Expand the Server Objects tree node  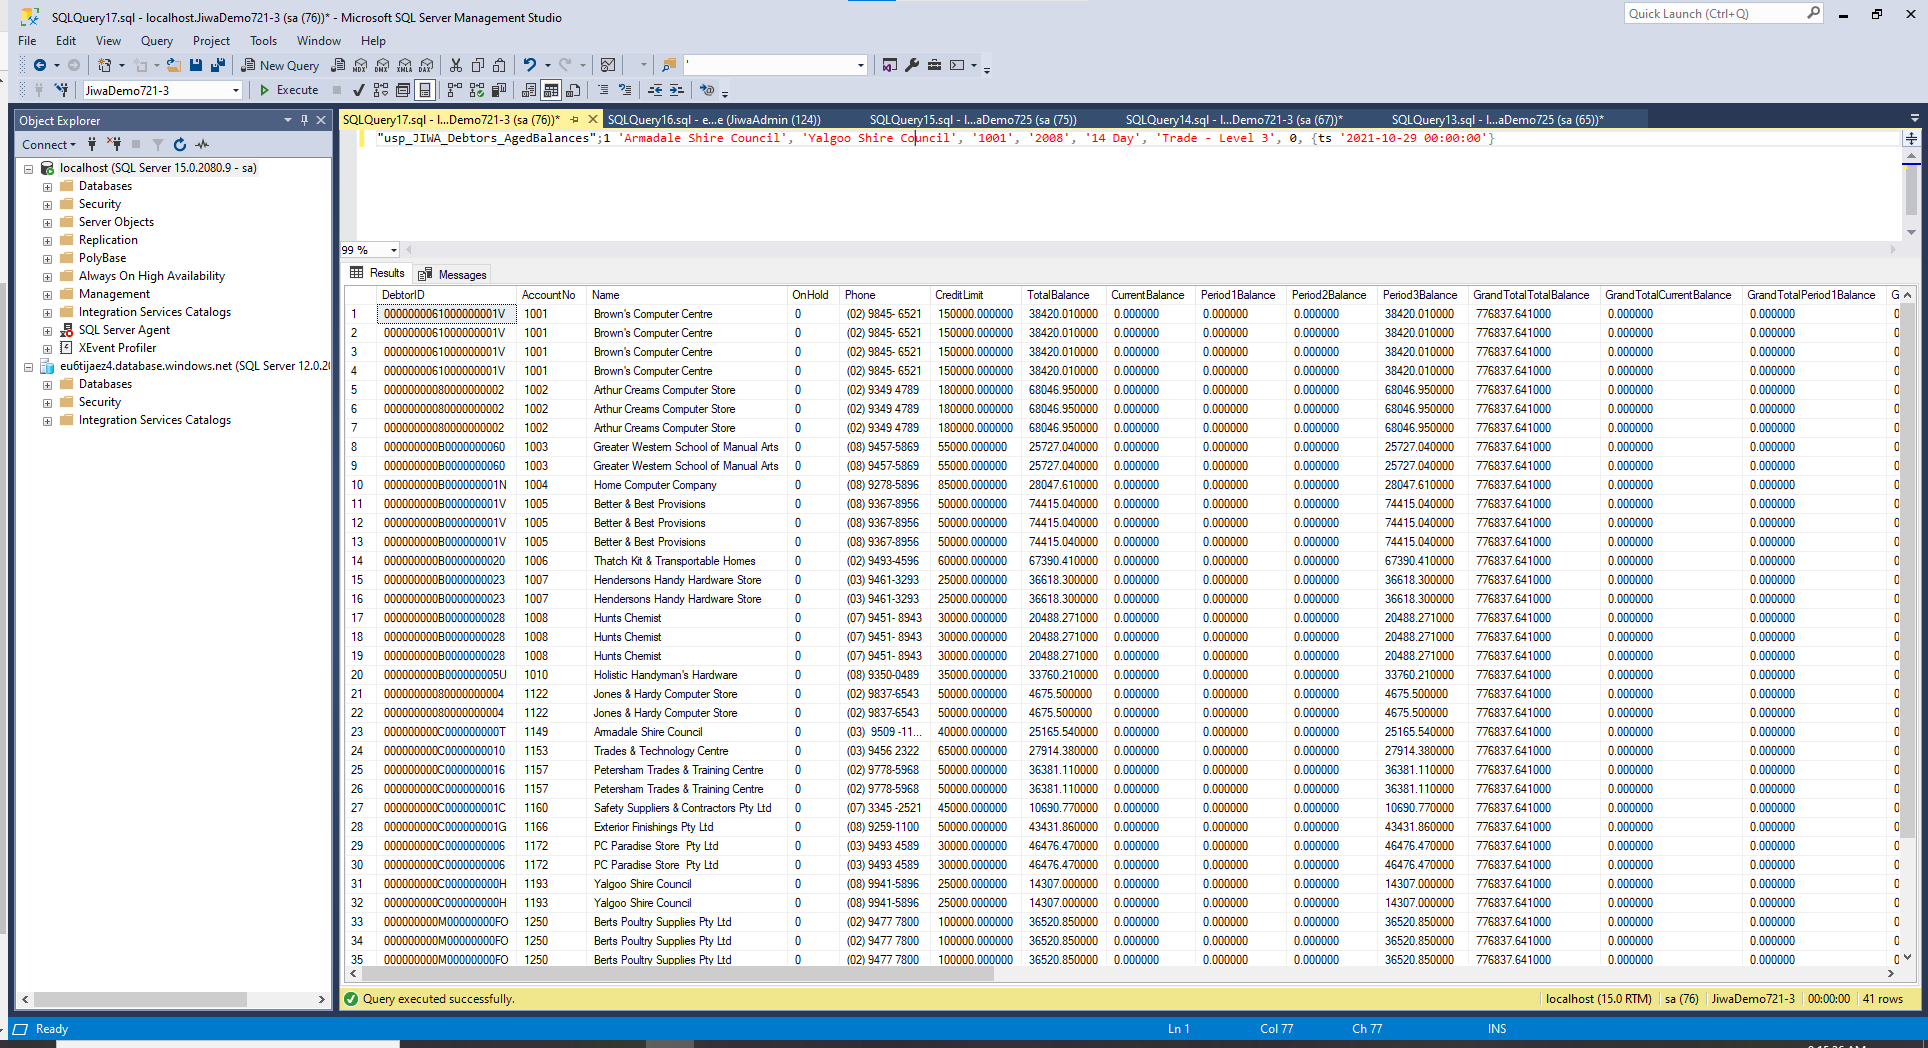[x=47, y=223]
